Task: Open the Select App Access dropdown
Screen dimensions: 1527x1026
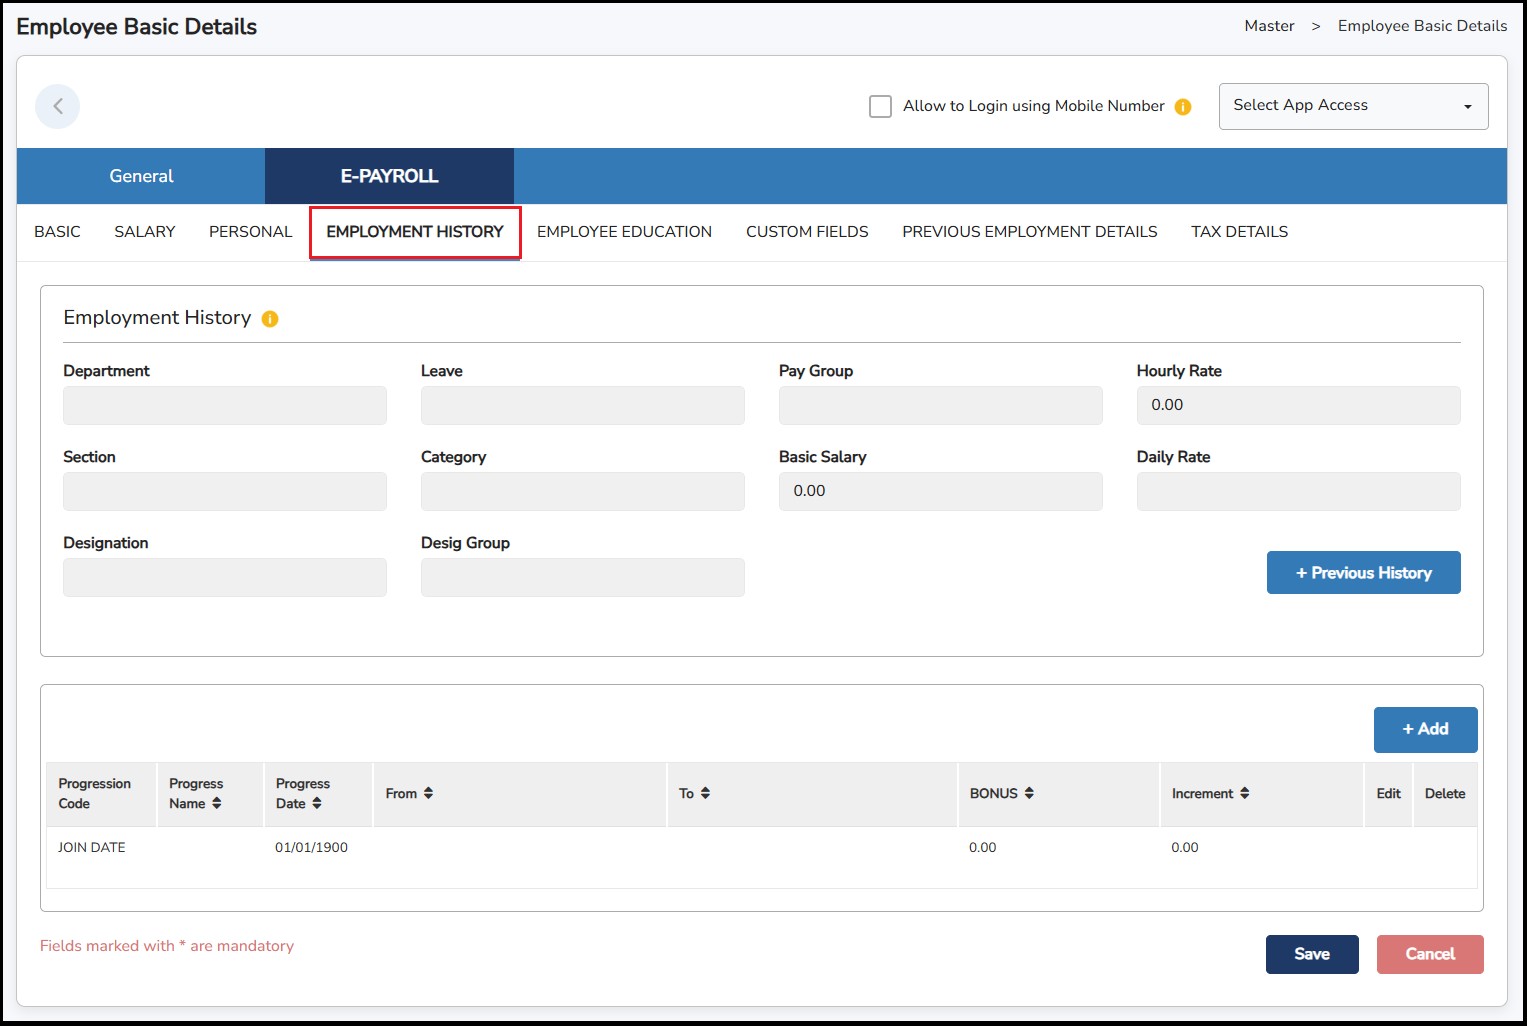Action: click(x=1352, y=105)
